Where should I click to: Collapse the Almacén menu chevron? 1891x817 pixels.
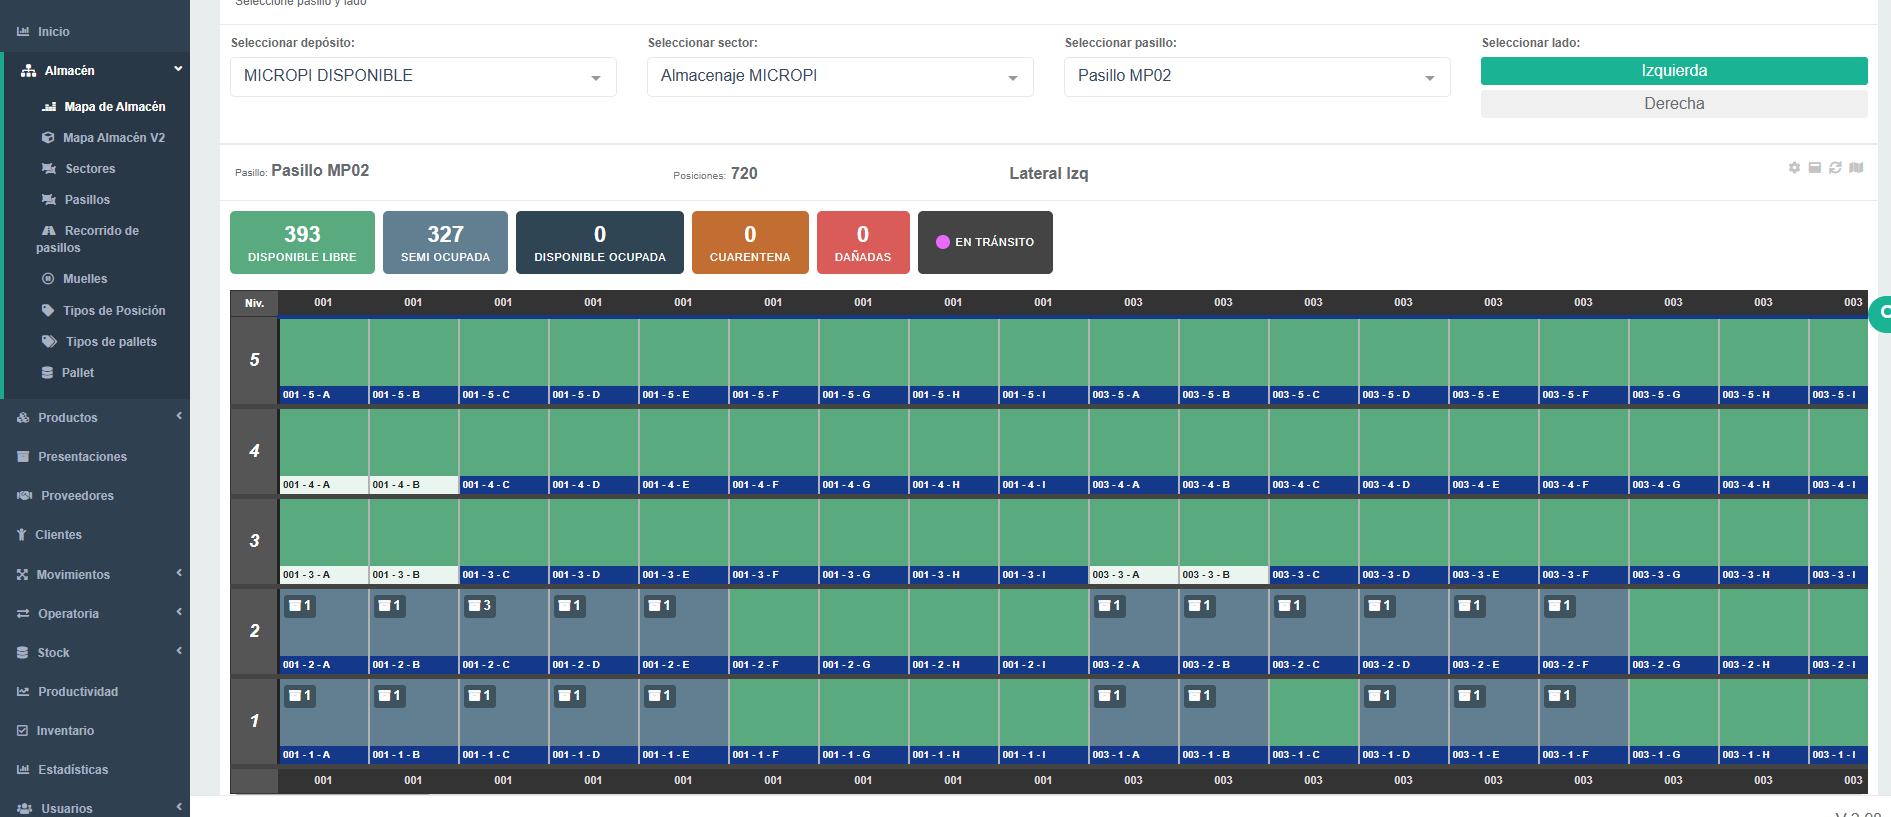point(178,69)
